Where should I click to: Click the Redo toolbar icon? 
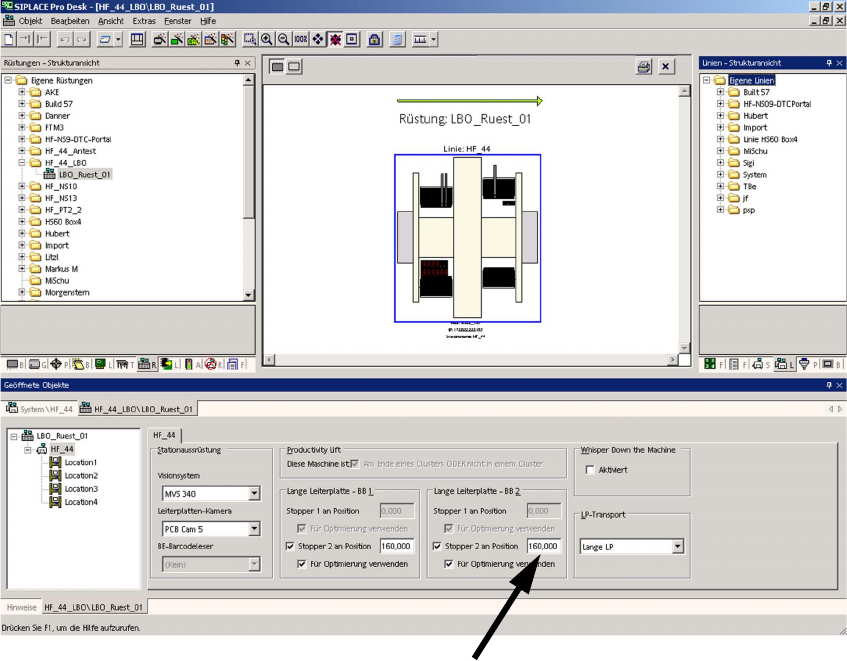[x=82, y=39]
